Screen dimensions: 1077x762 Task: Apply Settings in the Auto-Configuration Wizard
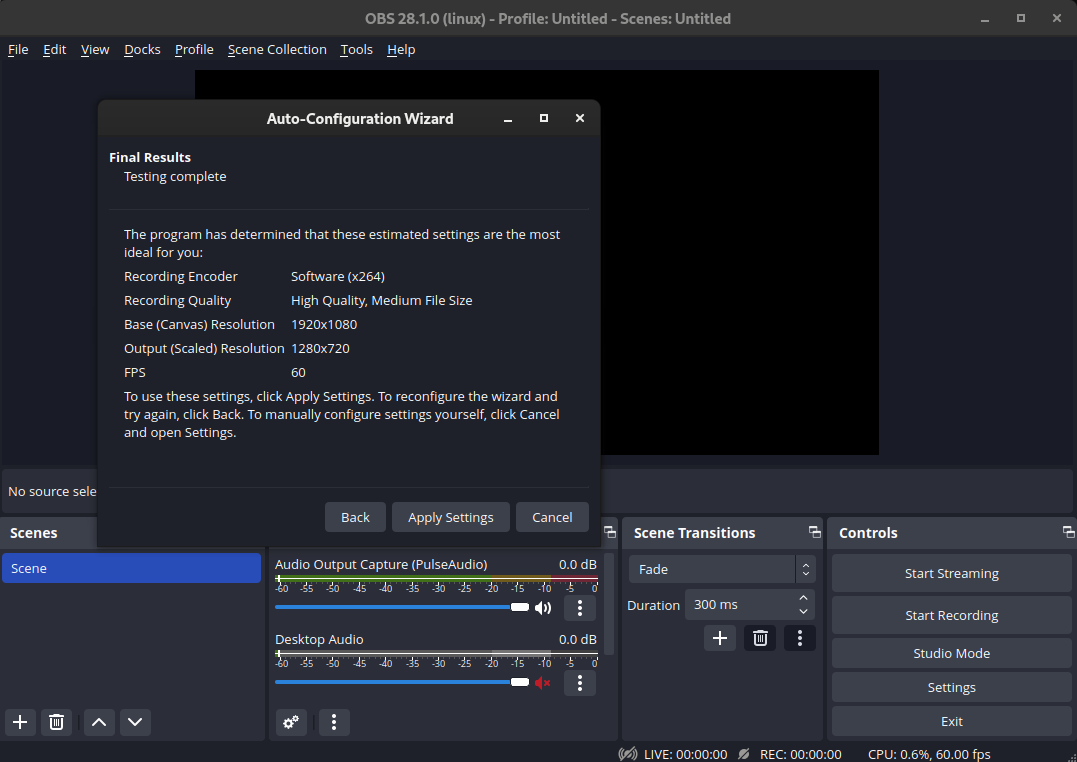450,517
